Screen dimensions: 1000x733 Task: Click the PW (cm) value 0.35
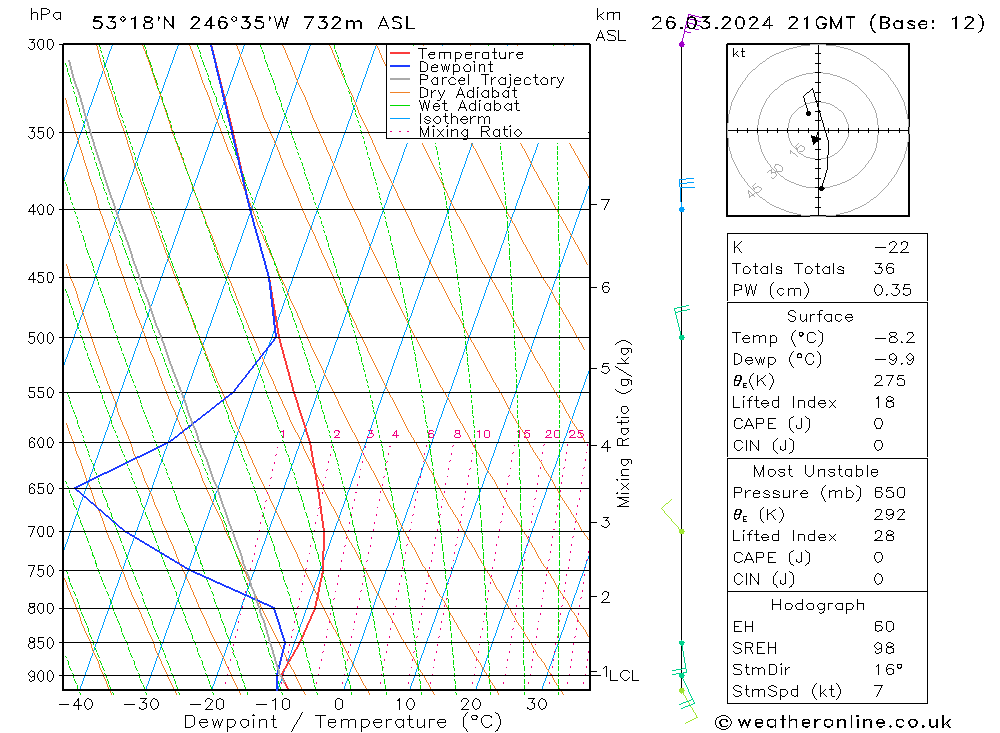[x=892, y=290]
